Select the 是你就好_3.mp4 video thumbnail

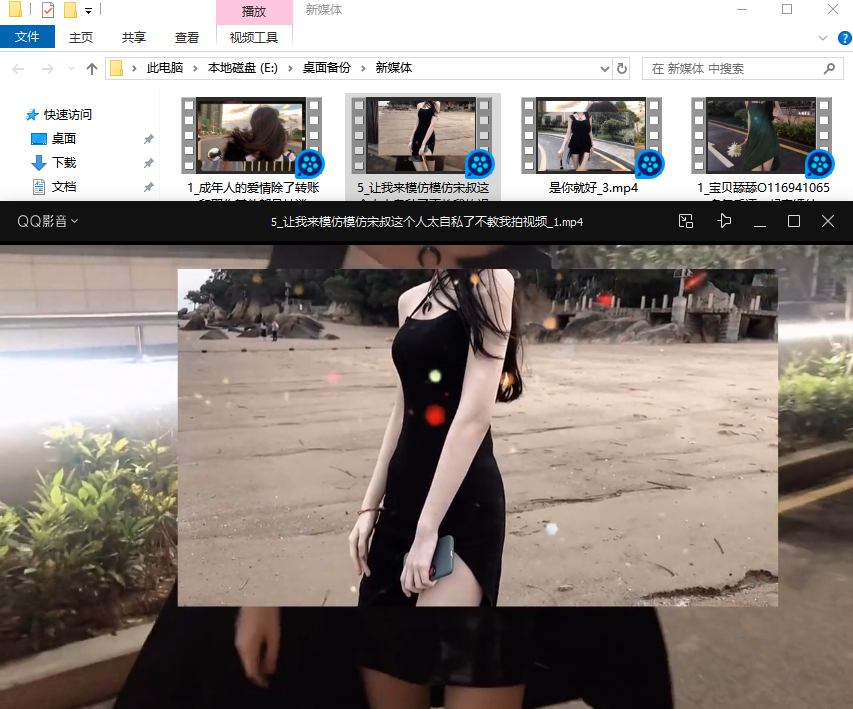tap(591, 135)
